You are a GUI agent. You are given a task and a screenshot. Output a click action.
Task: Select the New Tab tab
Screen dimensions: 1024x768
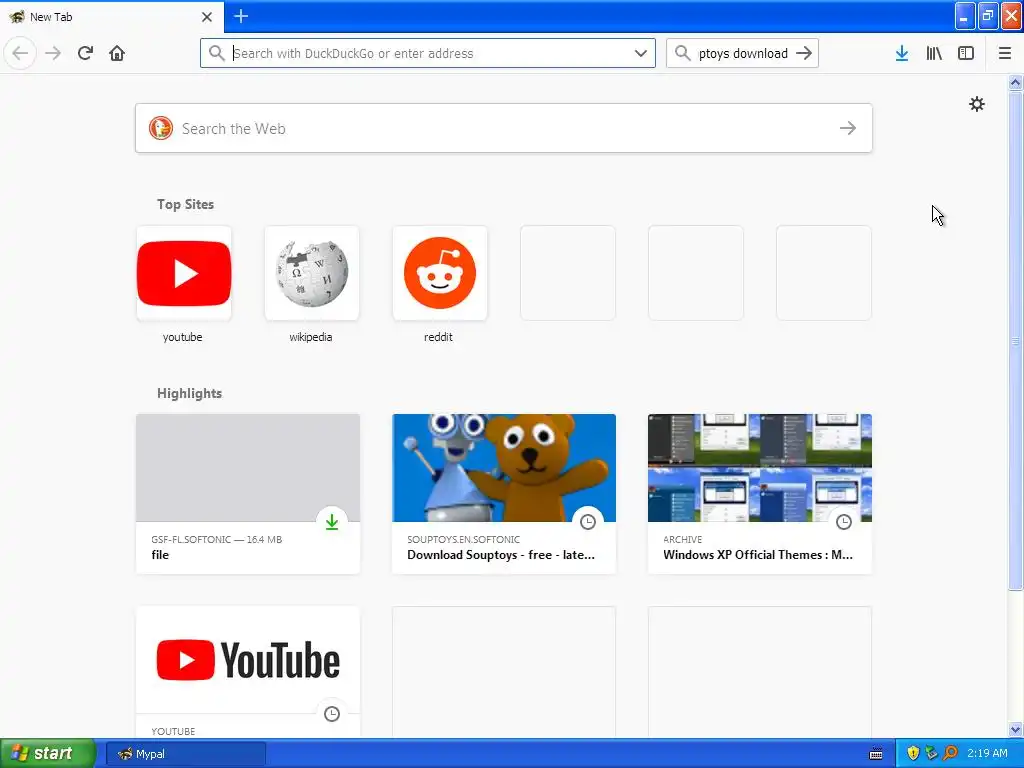click(111, 16)
